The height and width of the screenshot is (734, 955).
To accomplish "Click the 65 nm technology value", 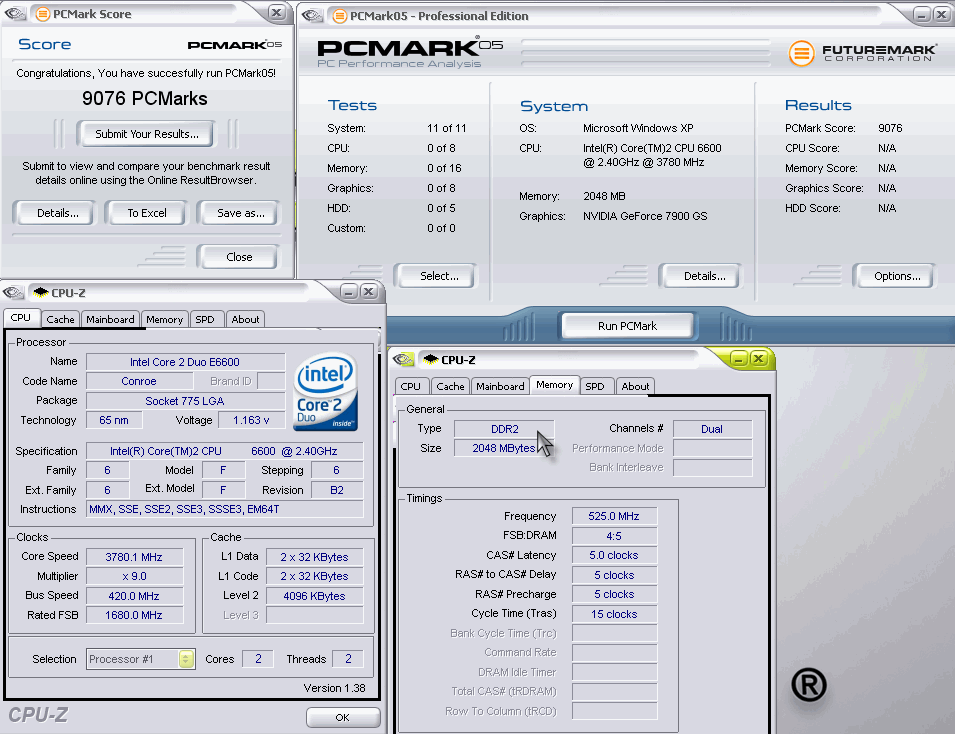I will coord(114,420).
